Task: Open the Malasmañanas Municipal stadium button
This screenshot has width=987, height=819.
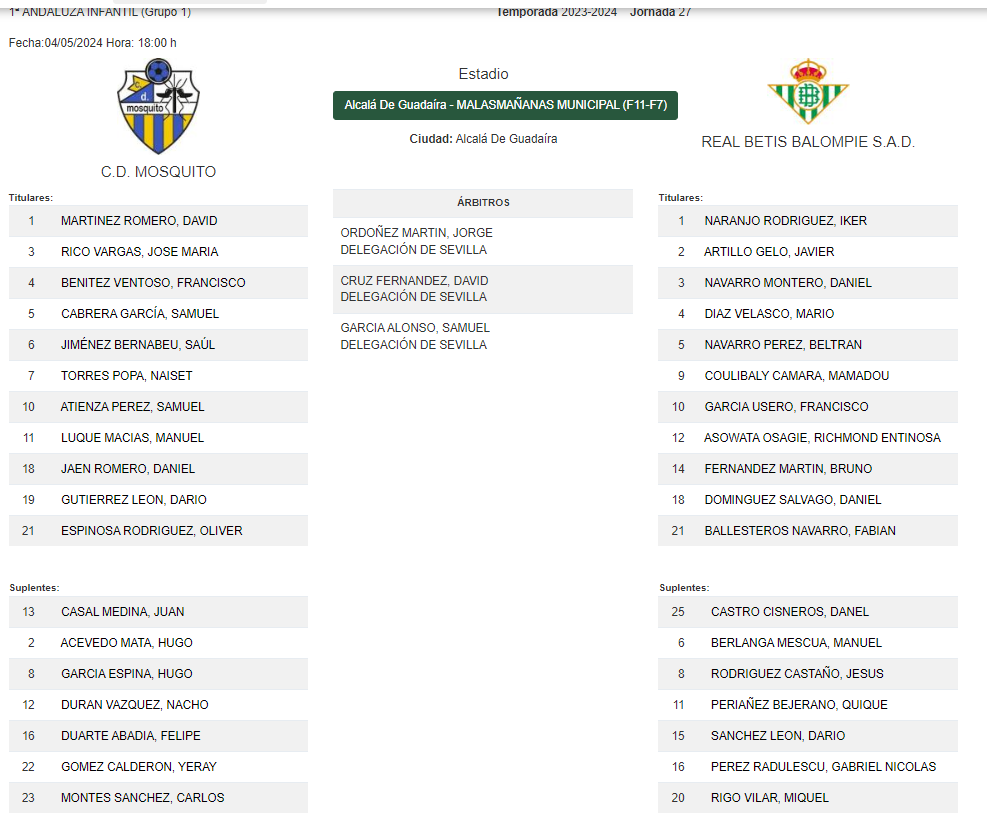Action: 505,105
